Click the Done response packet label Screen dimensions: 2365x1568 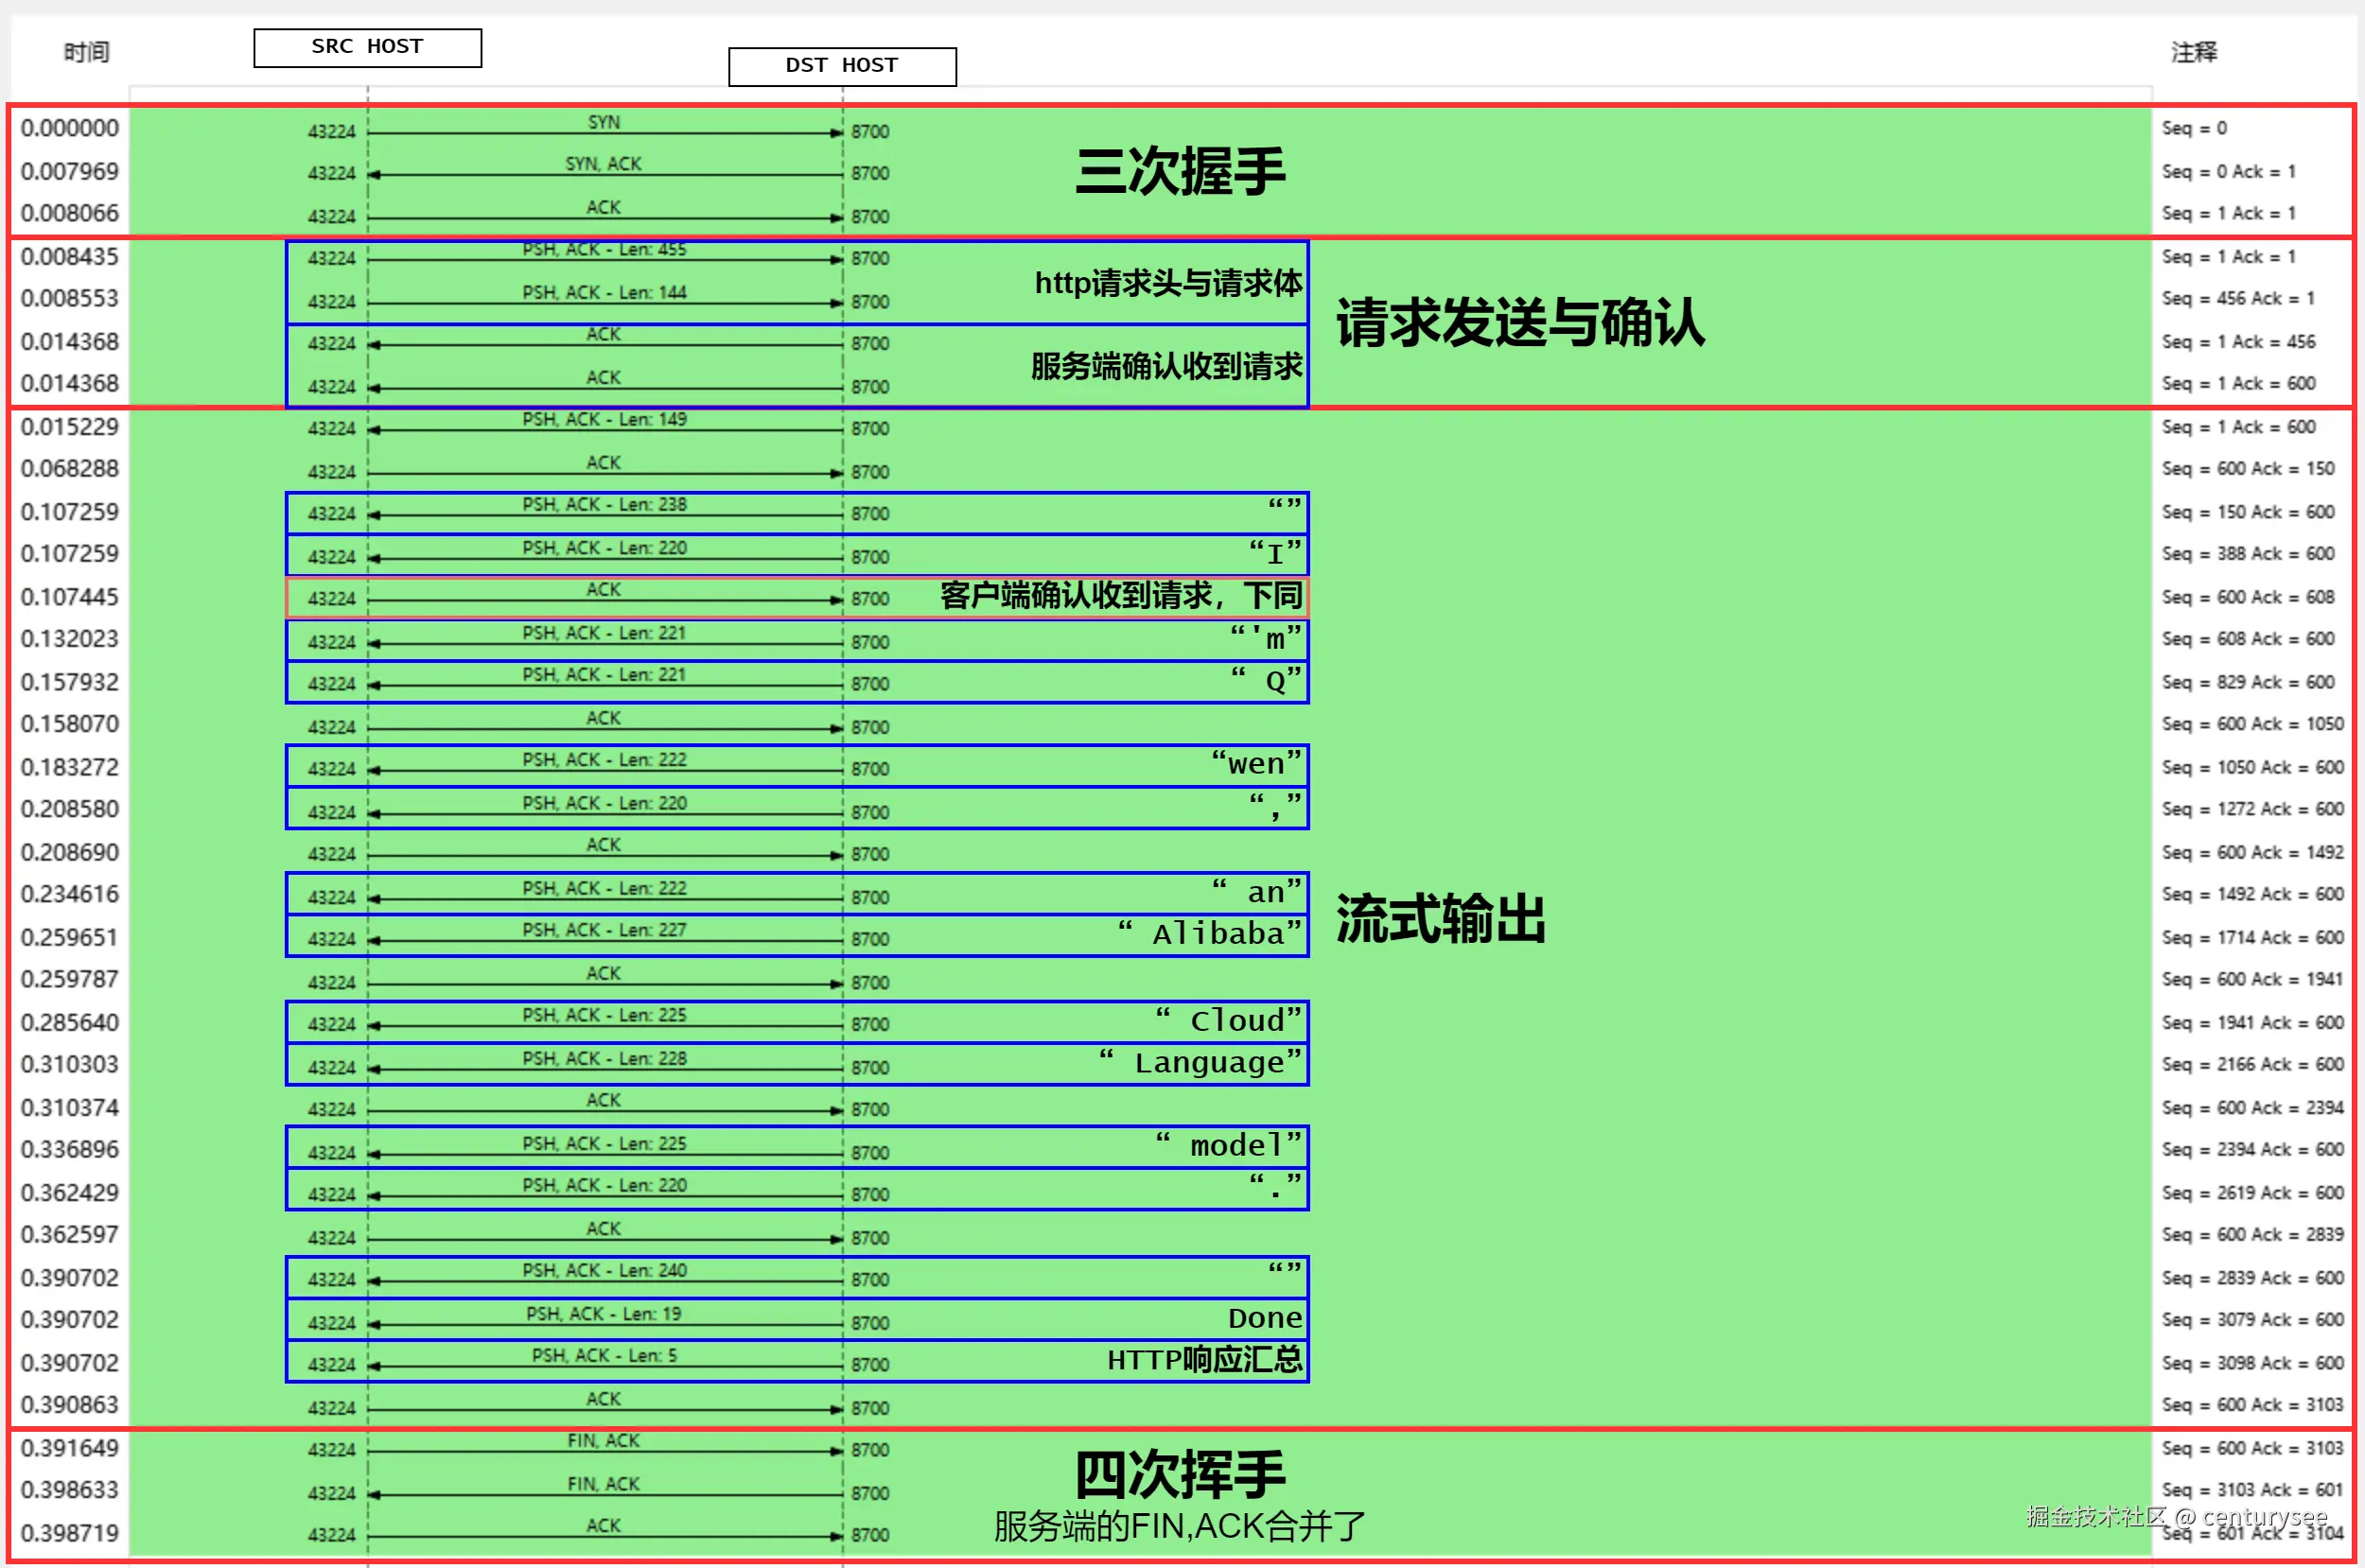1264,1317
